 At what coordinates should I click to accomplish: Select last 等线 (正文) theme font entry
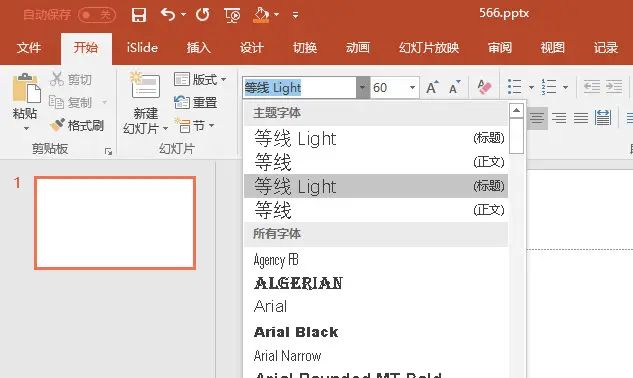coord(376,210)
